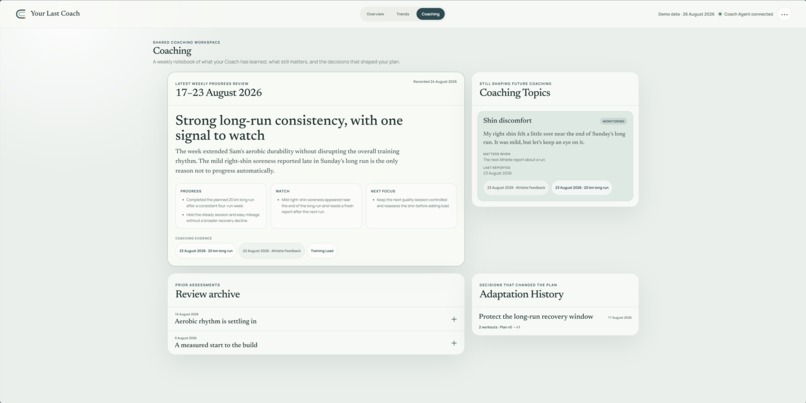This screenshot has height=403, width=806.
Task: Open the three-dot more options menu
Action: 784,14
